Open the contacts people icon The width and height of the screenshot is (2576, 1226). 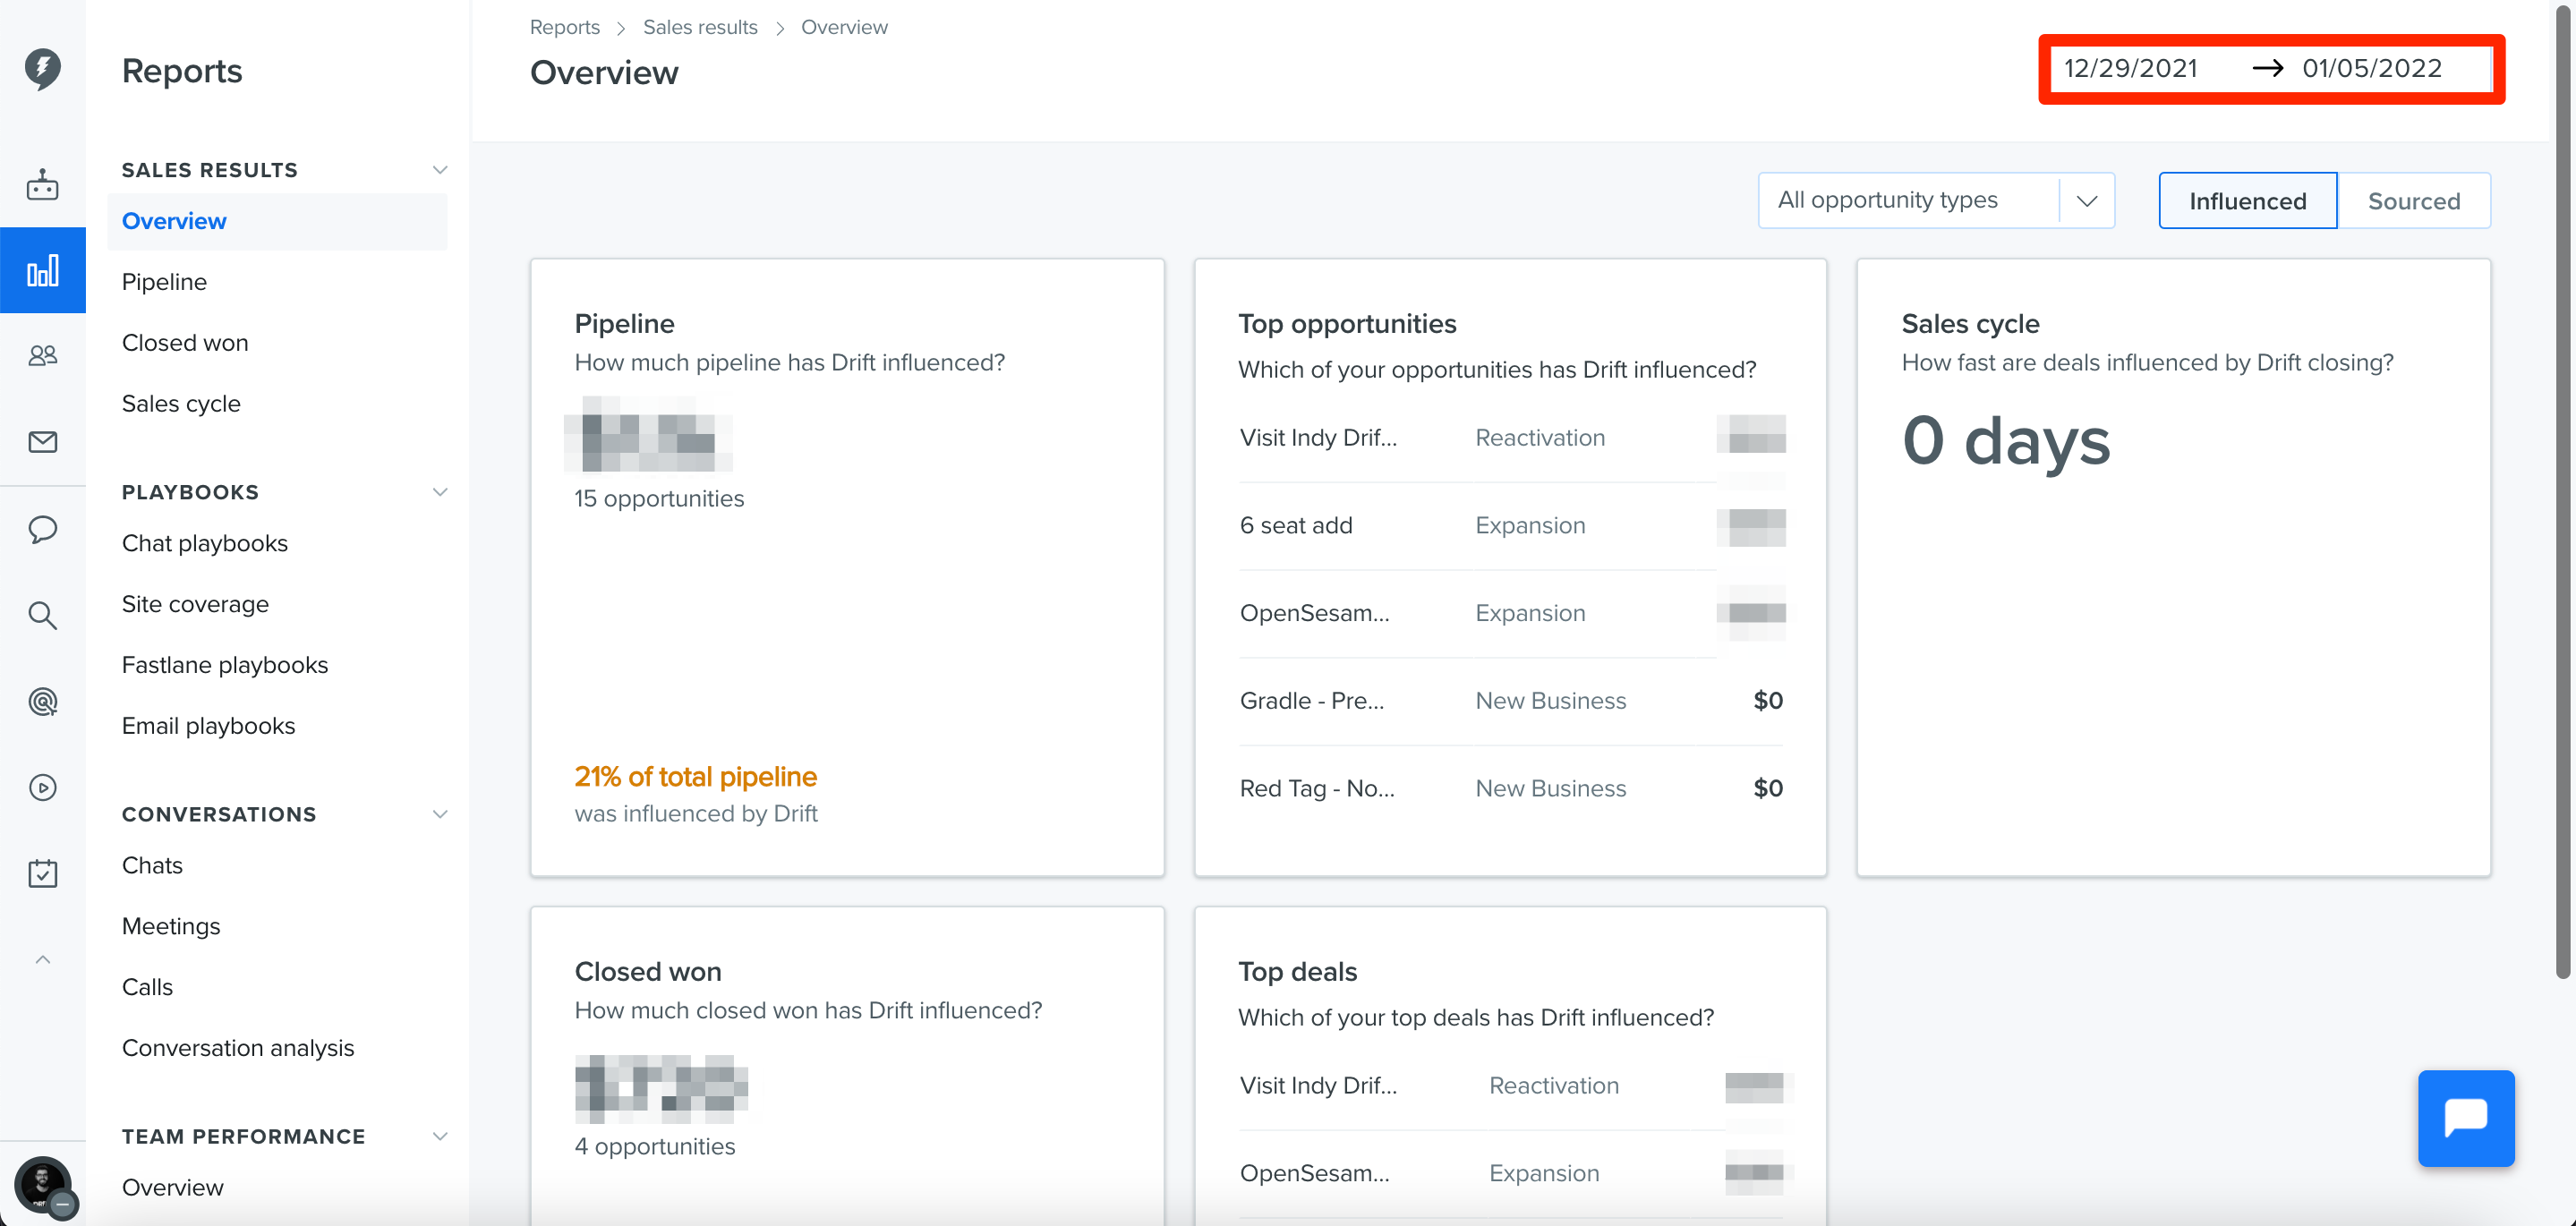pos(42,355)
